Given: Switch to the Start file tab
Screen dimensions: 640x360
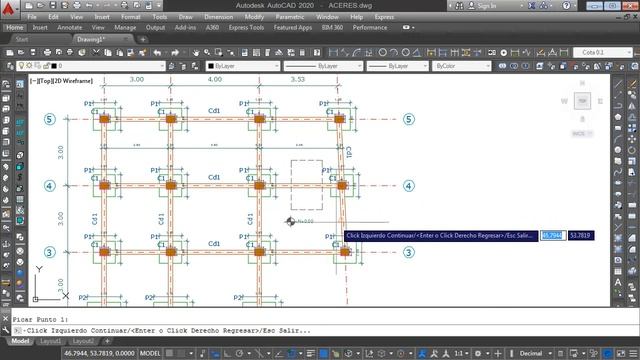Looking at the screenshot, I should coord(22,39).
